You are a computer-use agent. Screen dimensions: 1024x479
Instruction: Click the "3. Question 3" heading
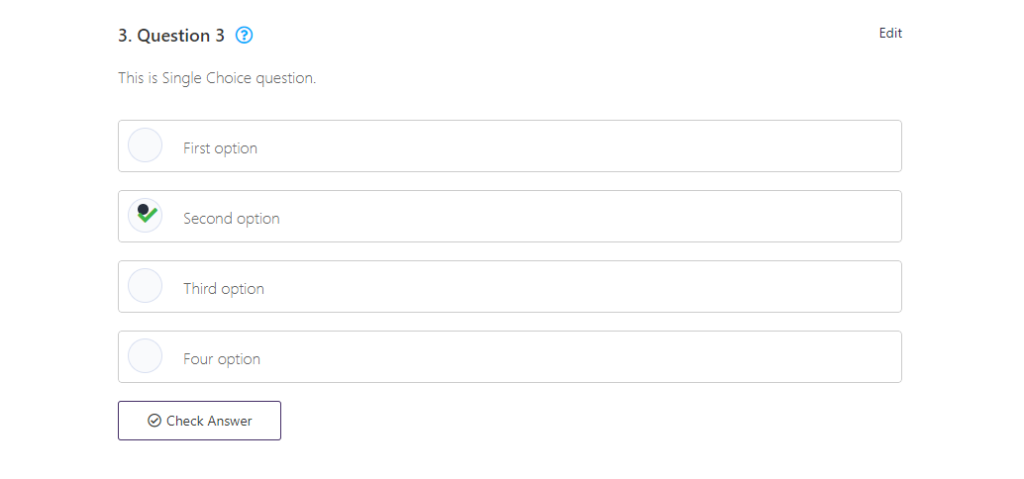pos(171,36)
